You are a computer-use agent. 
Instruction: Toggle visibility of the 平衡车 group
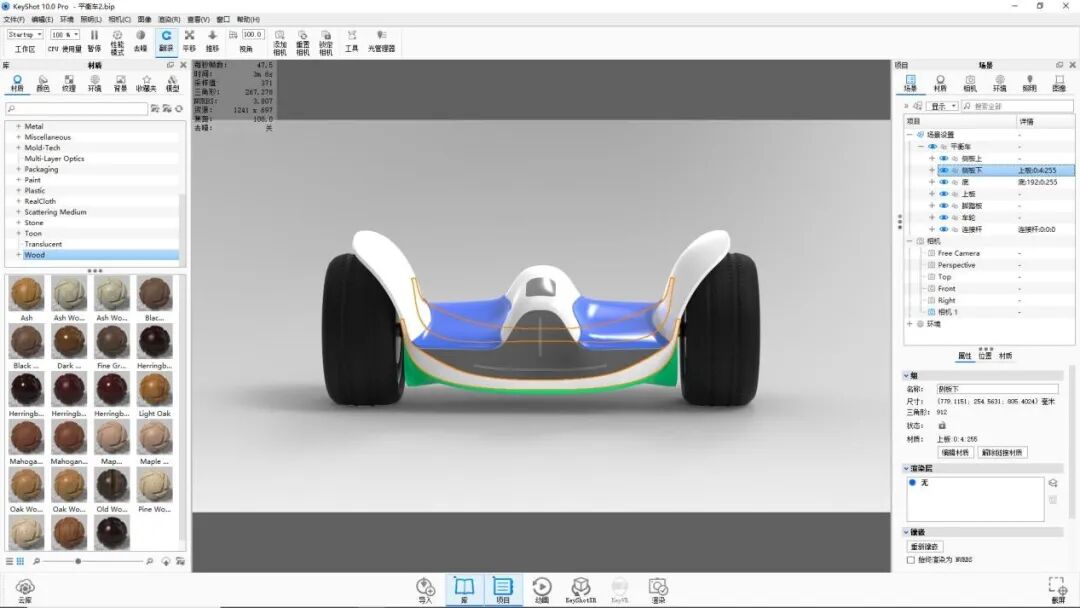933,145
